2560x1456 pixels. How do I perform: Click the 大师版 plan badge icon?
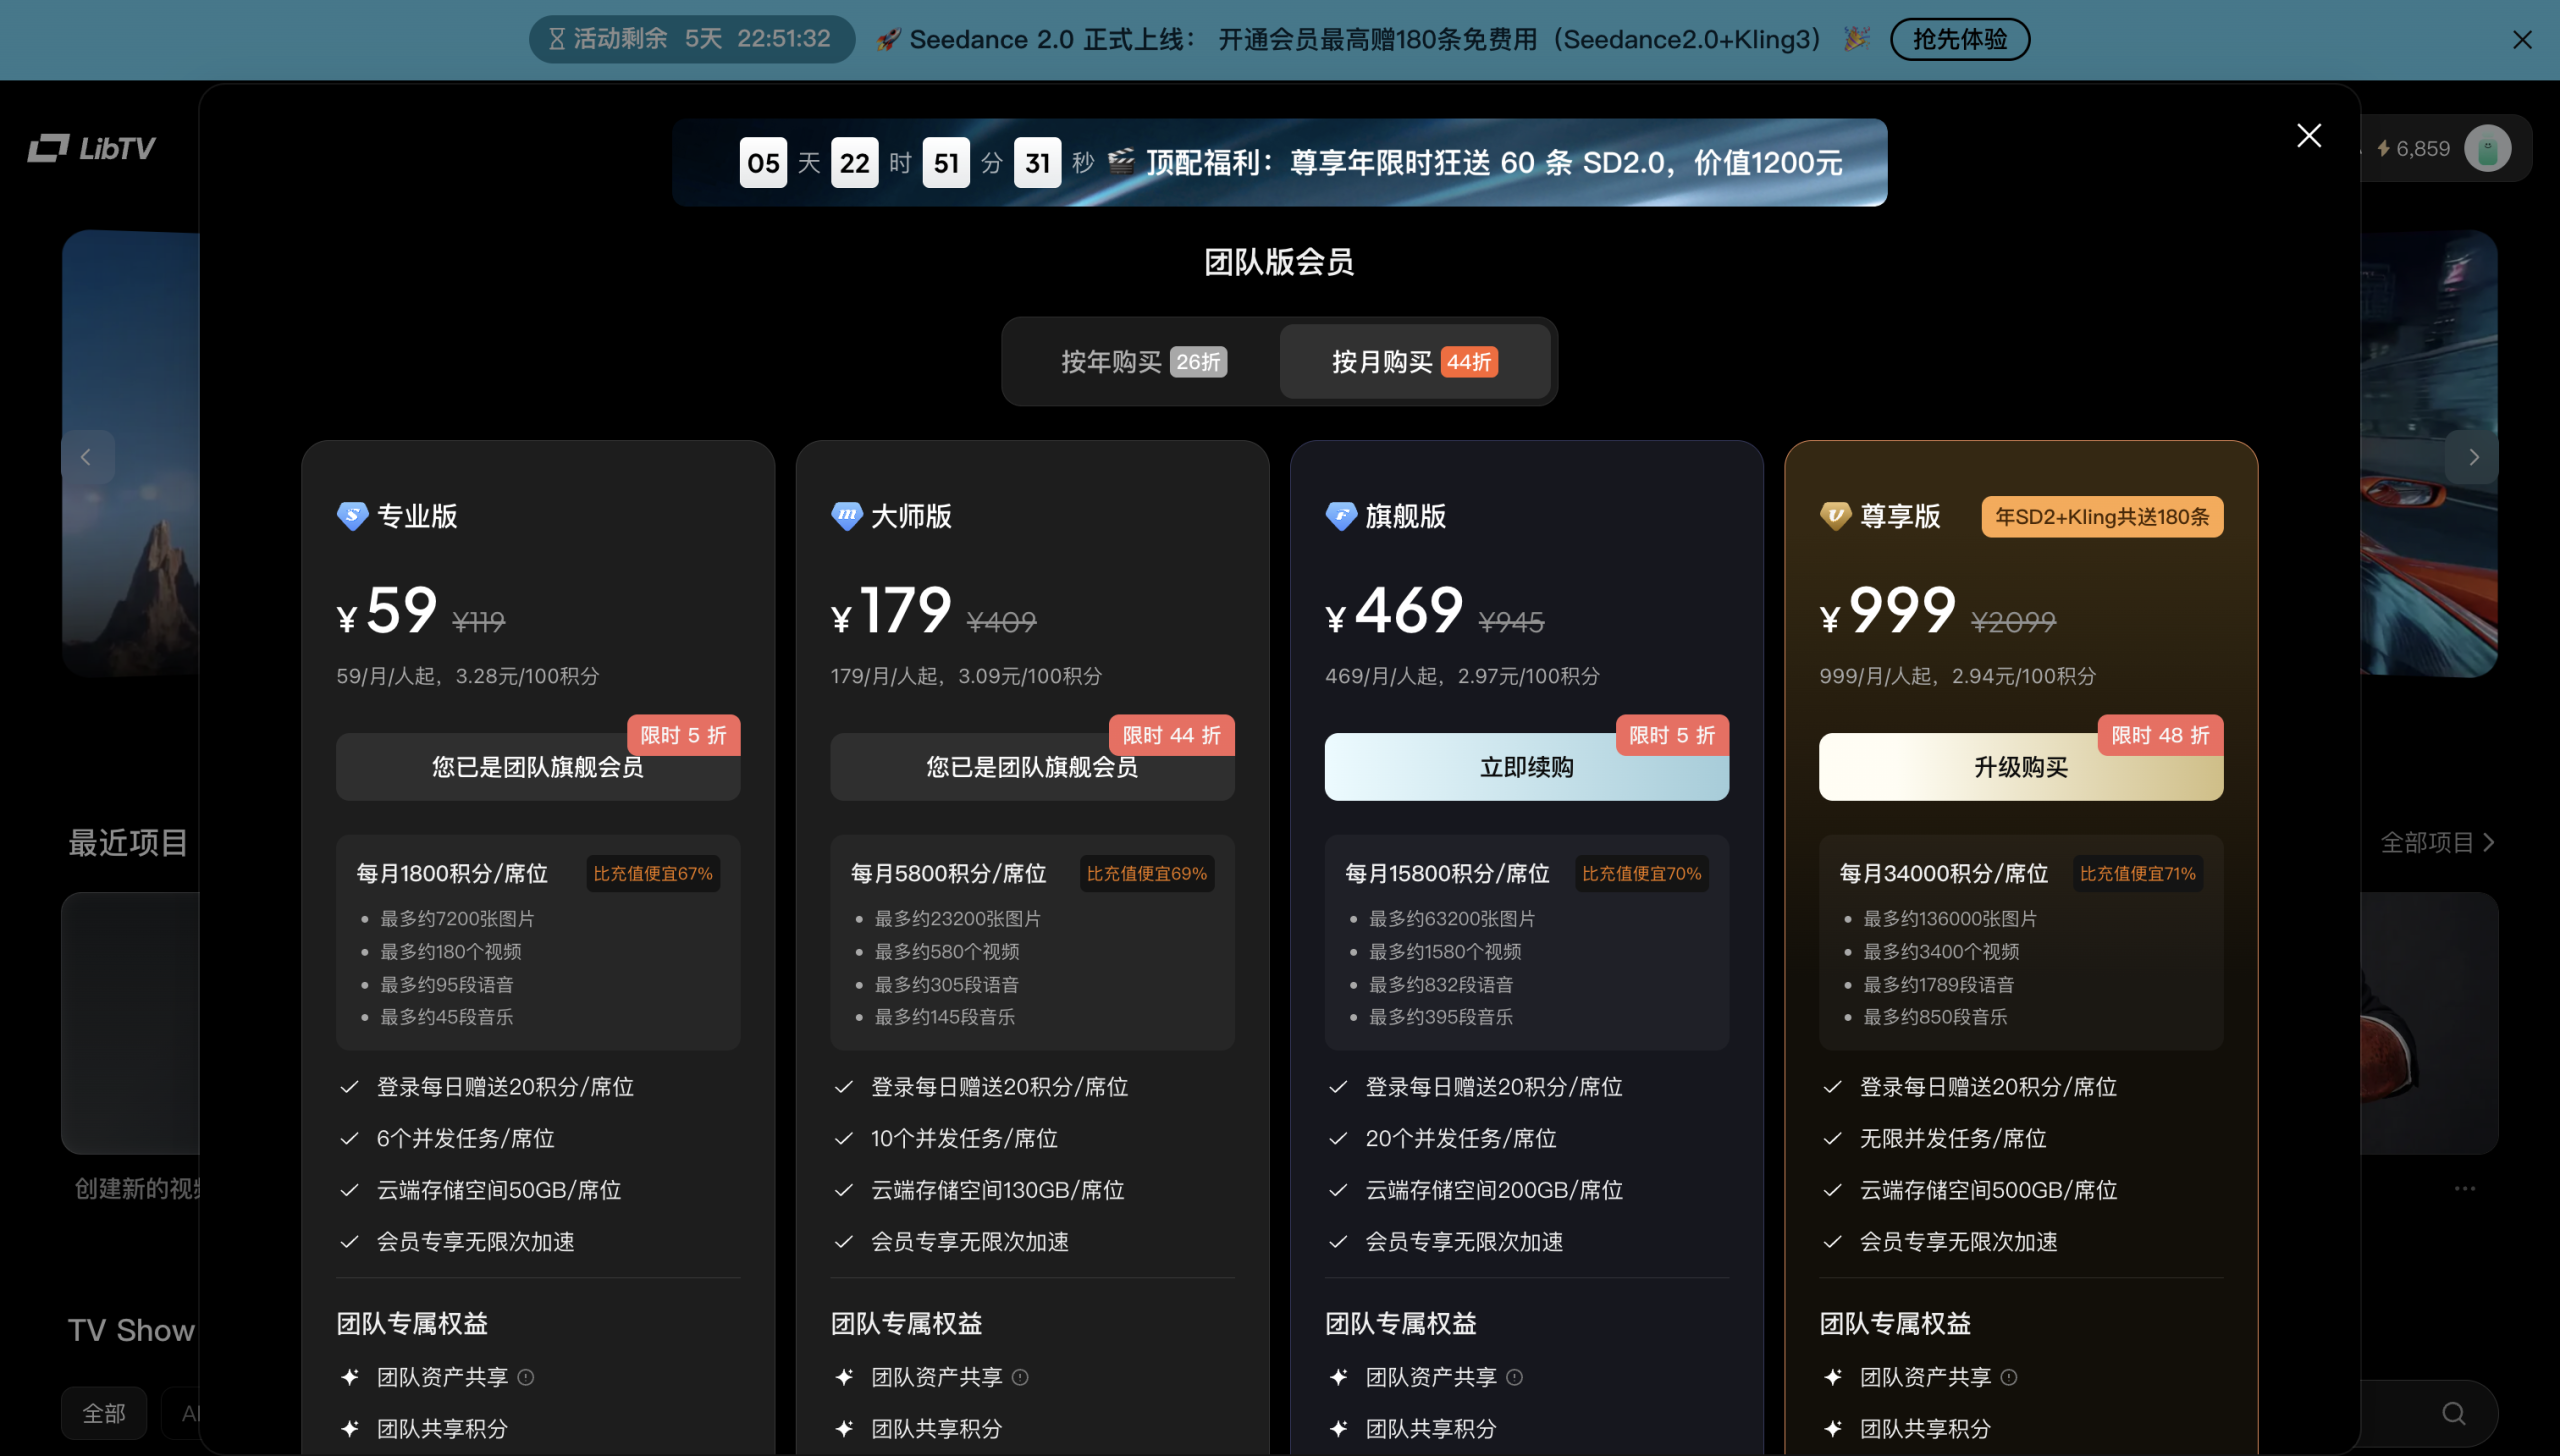click(846, 515)
